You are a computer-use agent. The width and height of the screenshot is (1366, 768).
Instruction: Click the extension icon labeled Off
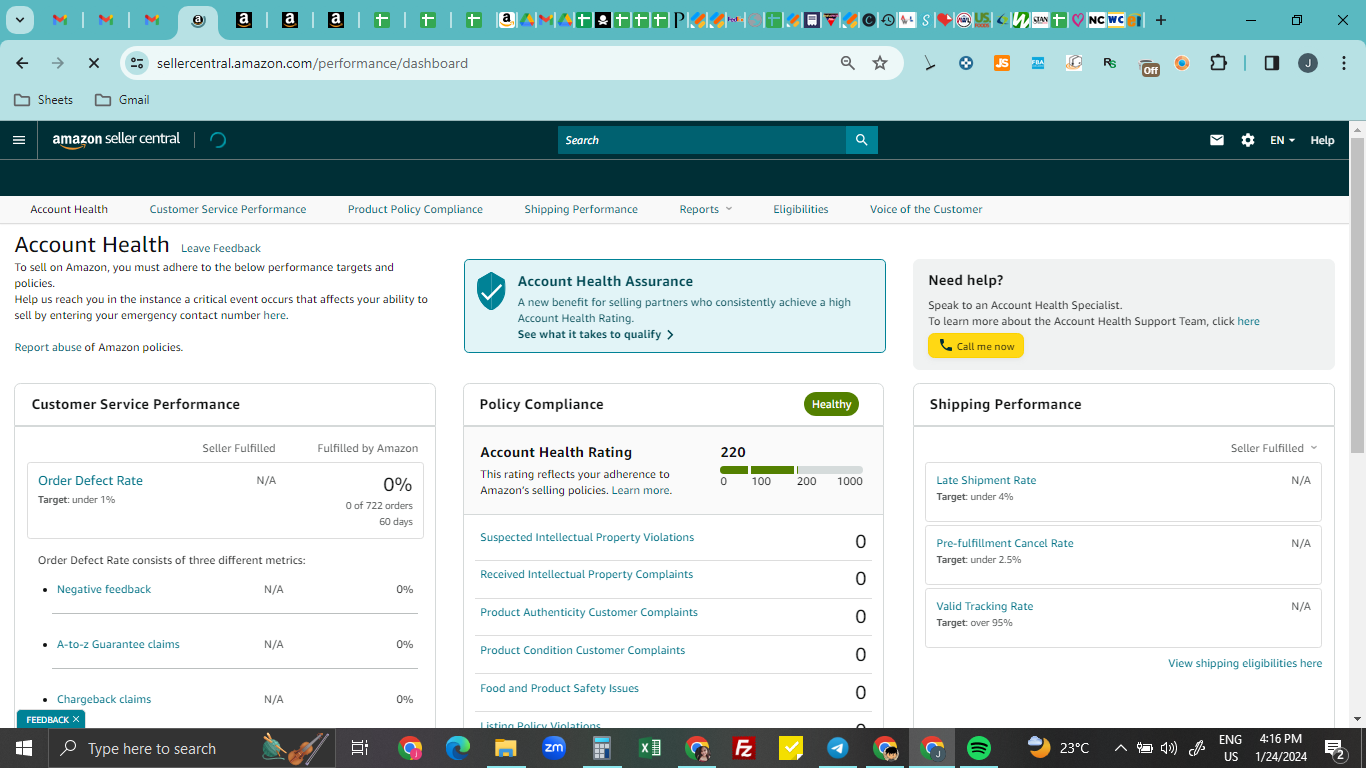coord(1150,66)
